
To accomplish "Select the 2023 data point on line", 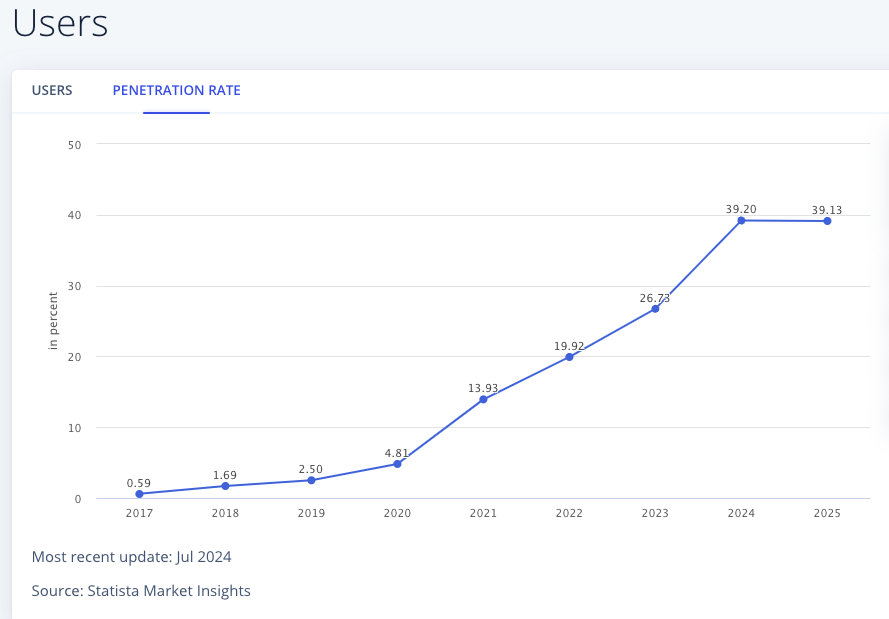I will (655, 309).
